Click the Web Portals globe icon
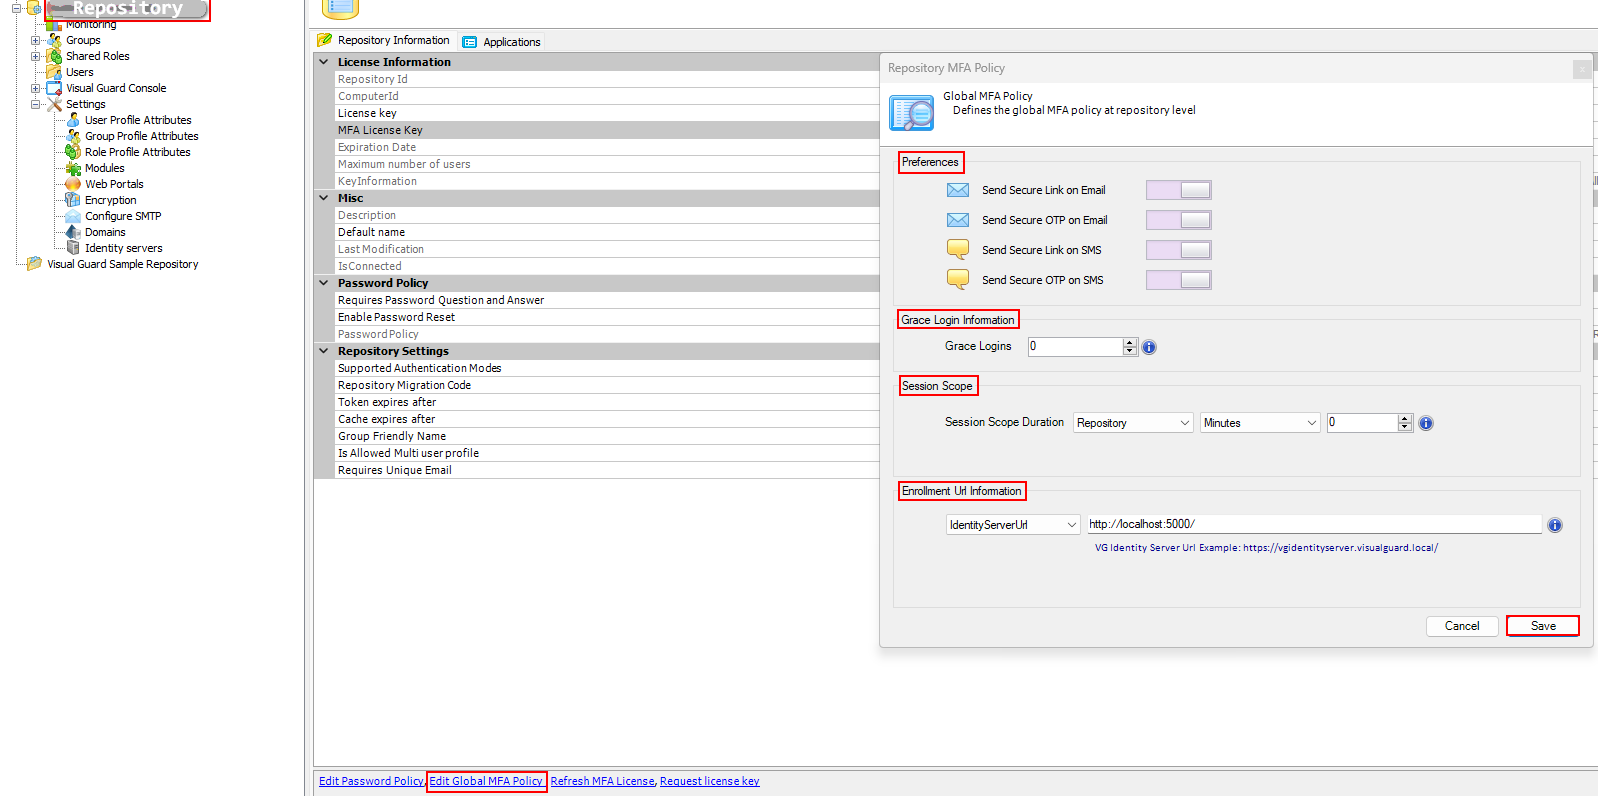Image resolution: width=1598 pixels, height=796 pixels. (x=73, y=184)
